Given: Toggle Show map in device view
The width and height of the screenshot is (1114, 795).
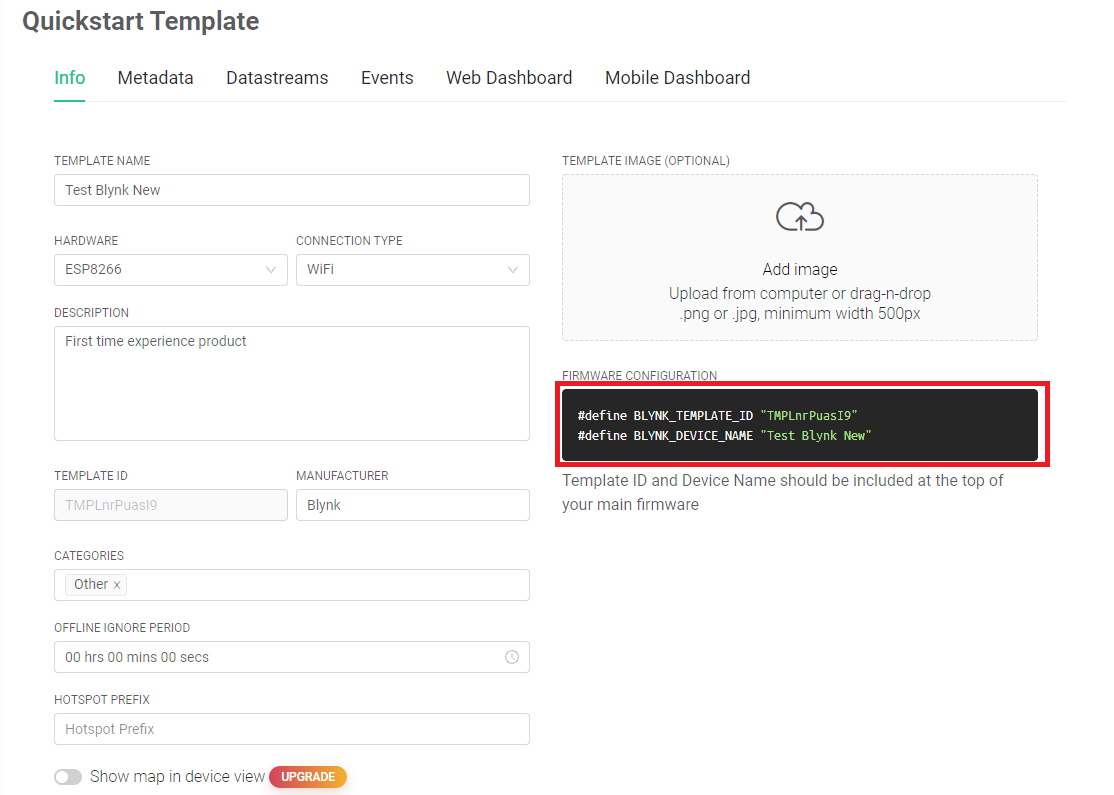Looking at the screenshot, I should tap(68, 777).
